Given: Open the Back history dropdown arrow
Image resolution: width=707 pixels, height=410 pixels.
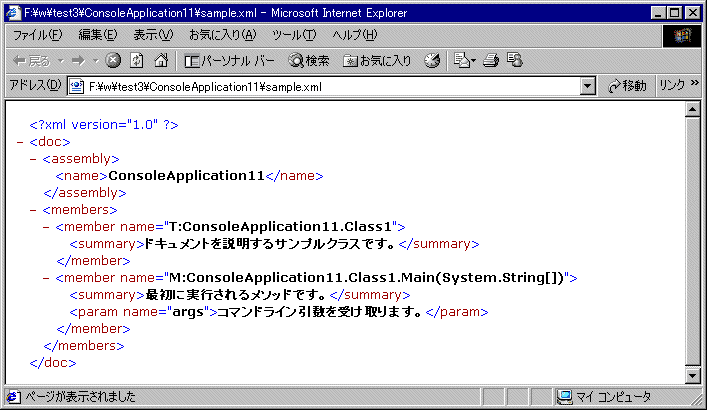Looking at the screenshot, I should click(61, 60).
